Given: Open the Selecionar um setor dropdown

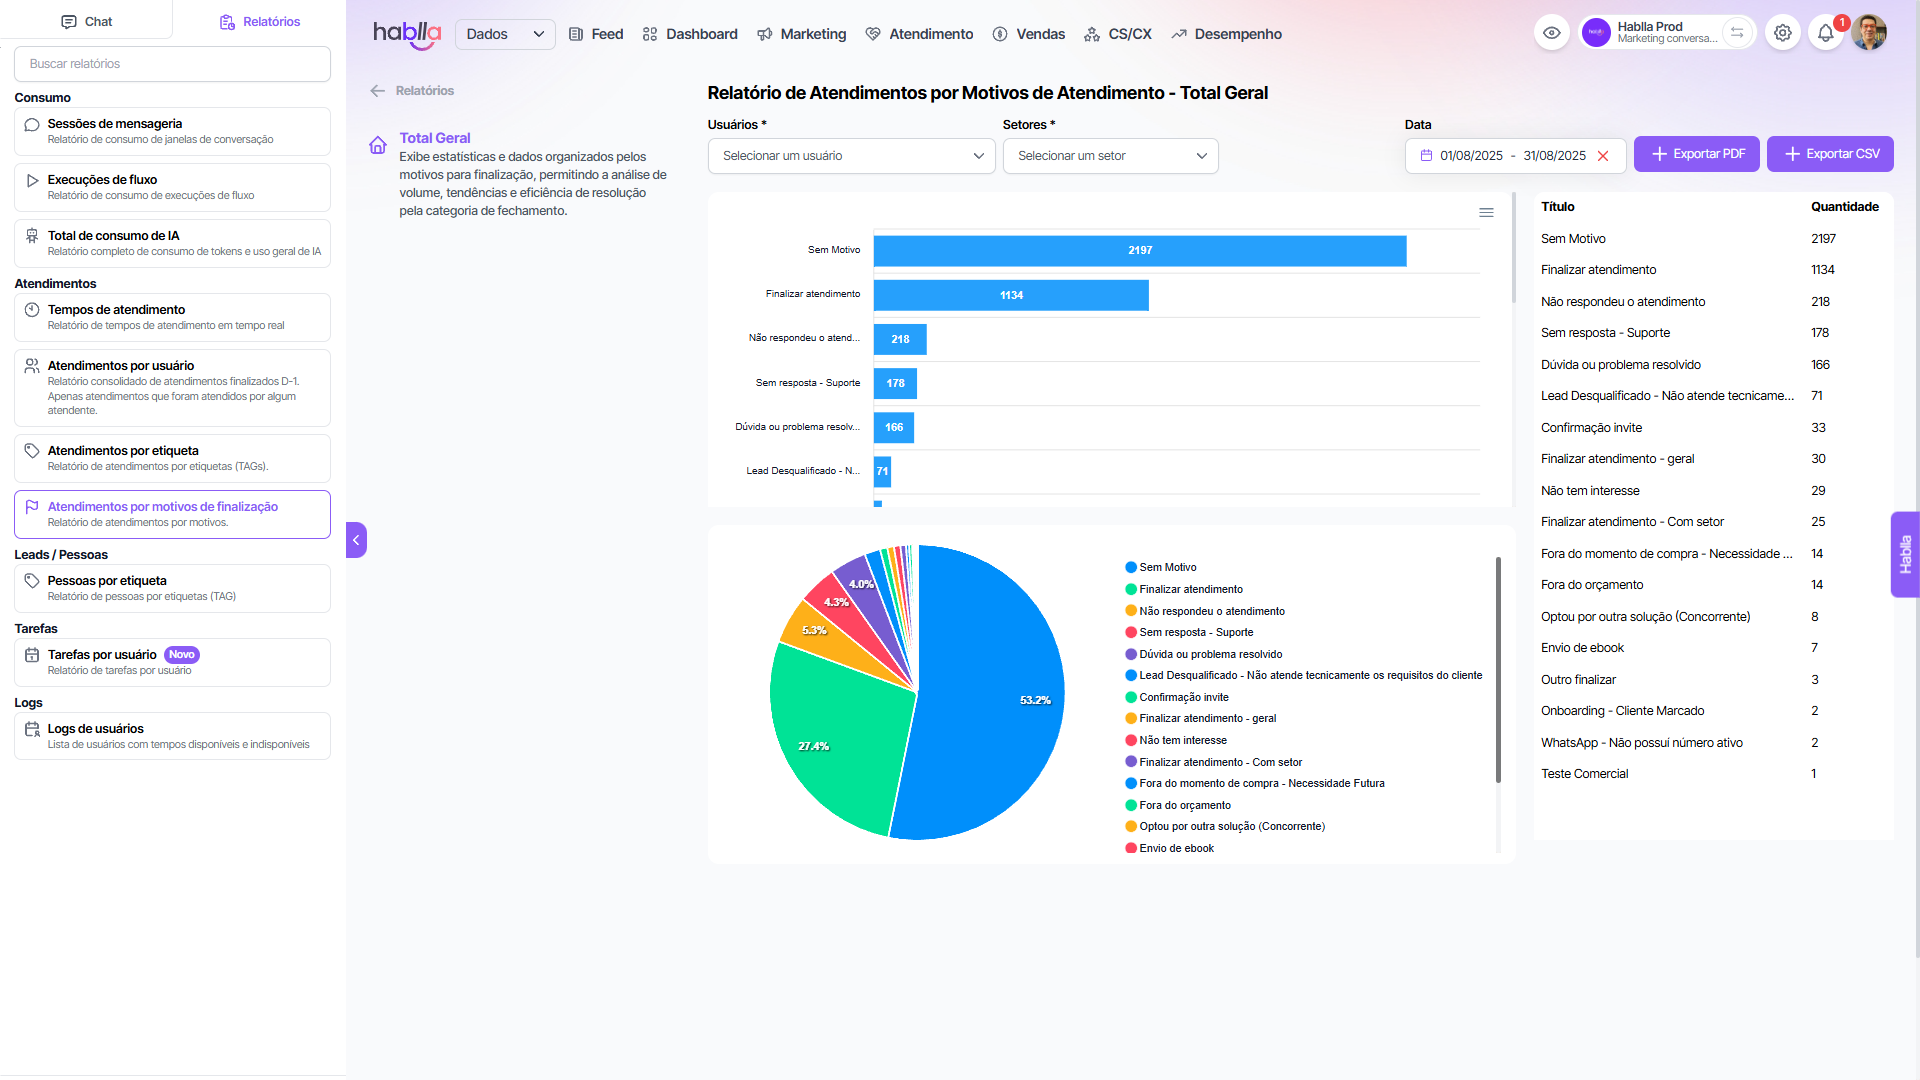Looking at the screenshot, I should click(x=1110, y=156).
